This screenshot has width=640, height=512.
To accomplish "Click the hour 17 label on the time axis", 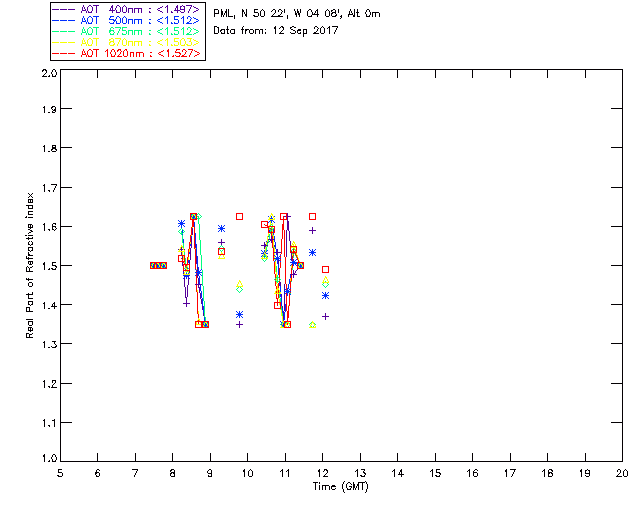I will tap(510, 474).
